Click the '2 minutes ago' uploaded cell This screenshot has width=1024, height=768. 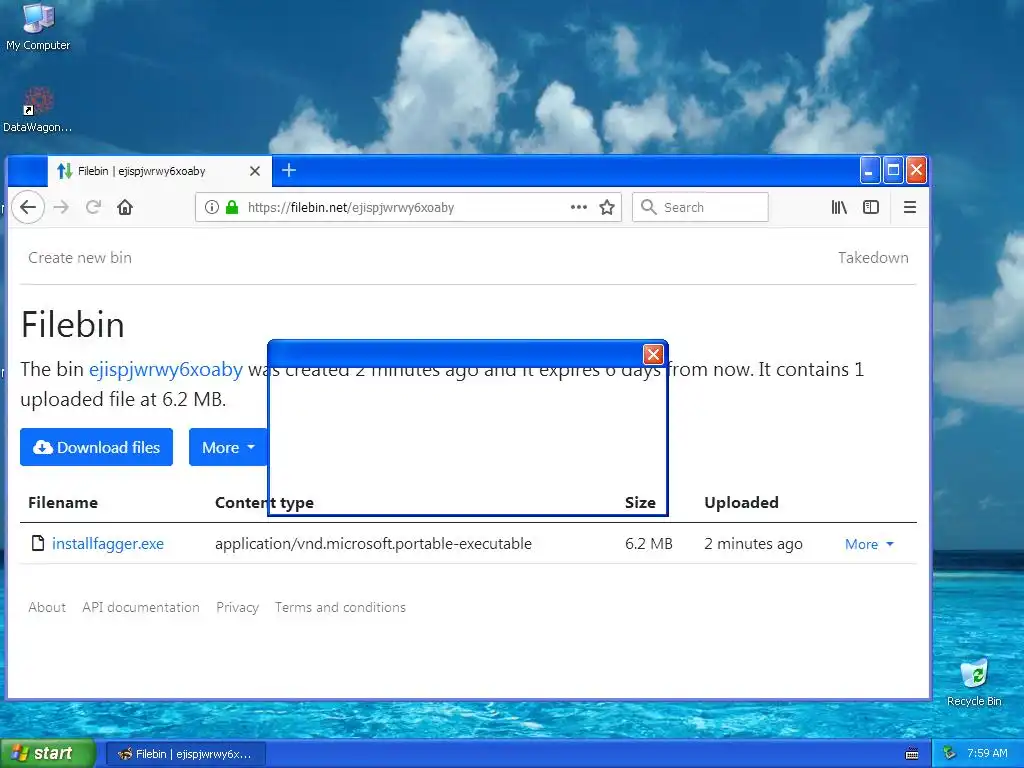tap(753, 543)
